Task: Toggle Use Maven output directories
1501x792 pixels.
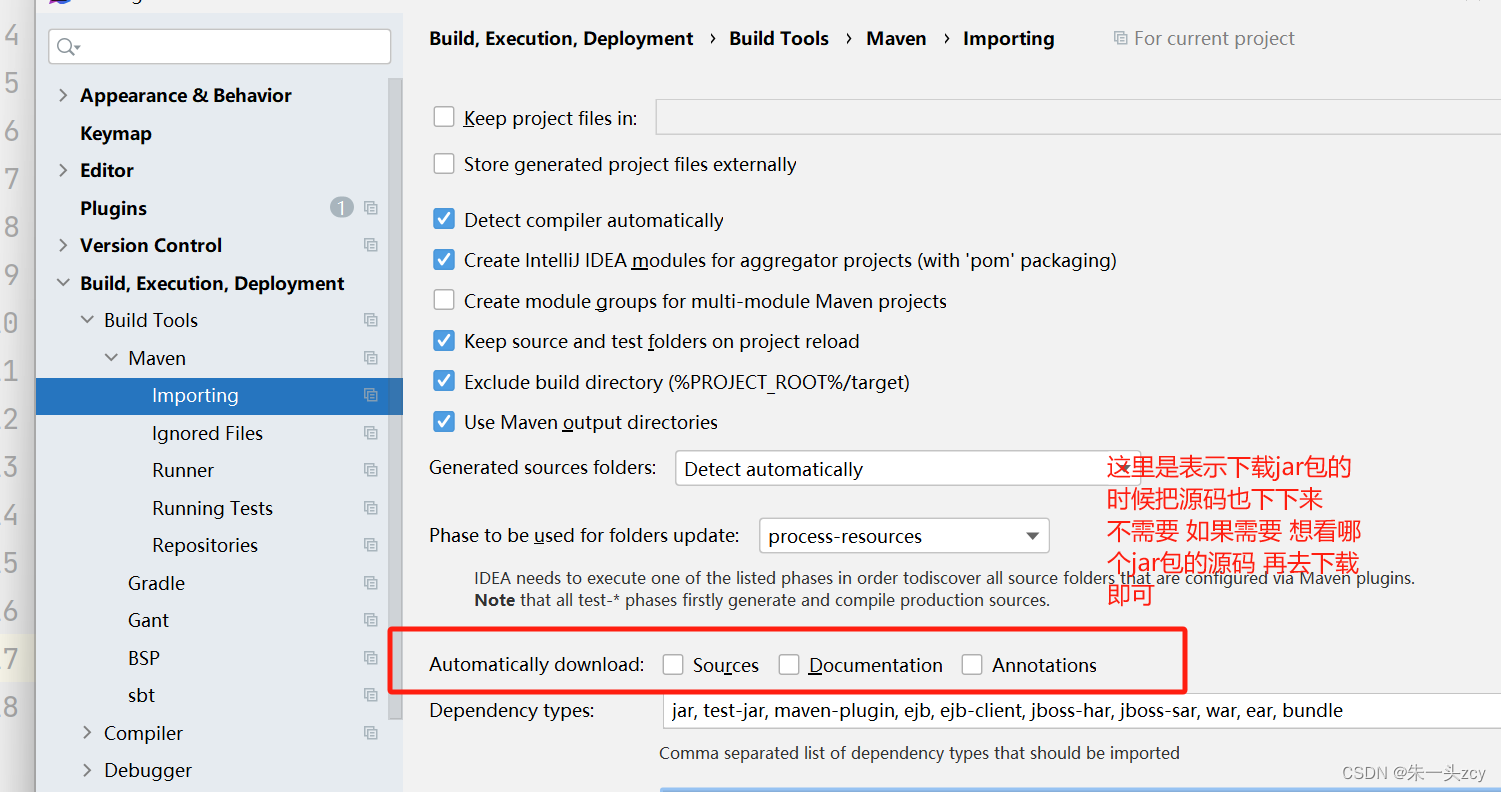Action: point(444,422)
